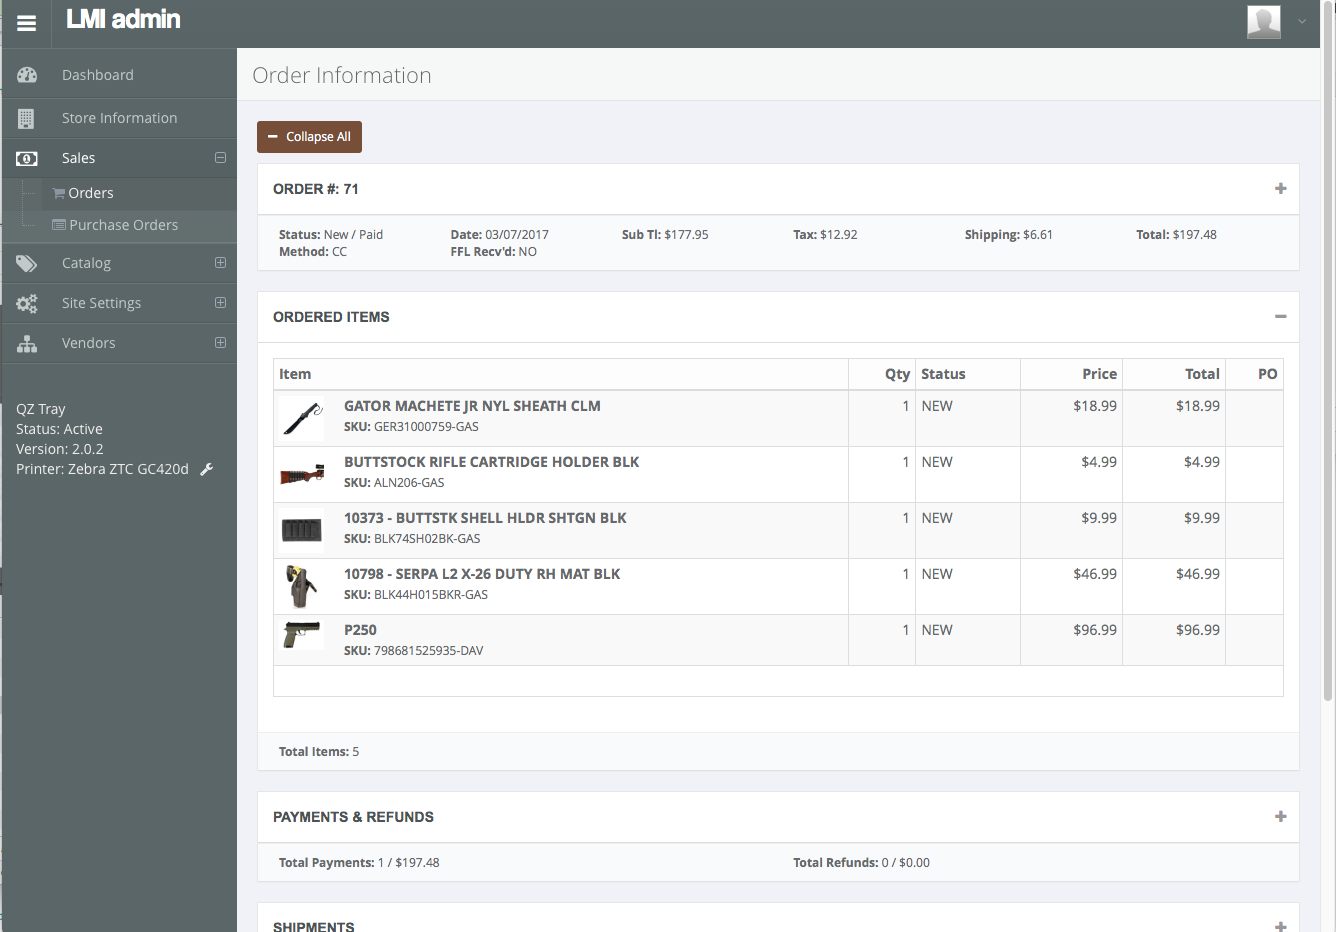Open the Gator Machete Jr item link

tap(472, 406)
